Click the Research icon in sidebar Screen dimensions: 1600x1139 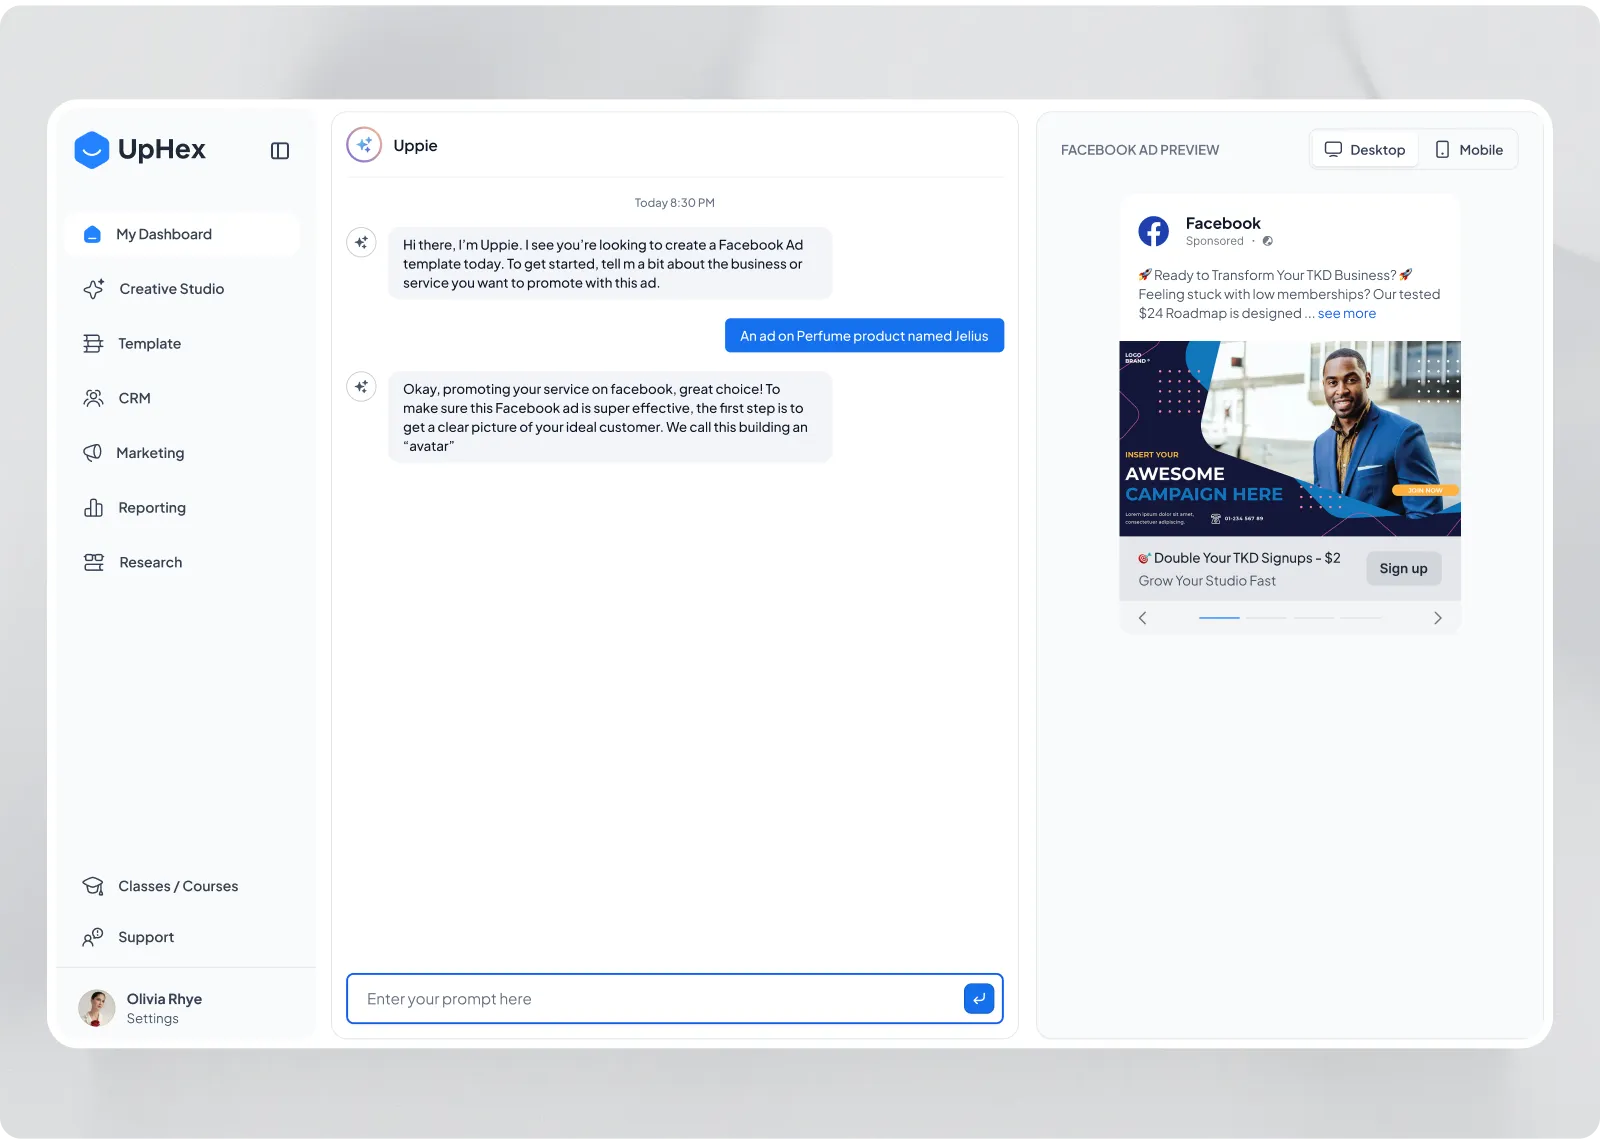pyautogui.click(x=94, y=562)
